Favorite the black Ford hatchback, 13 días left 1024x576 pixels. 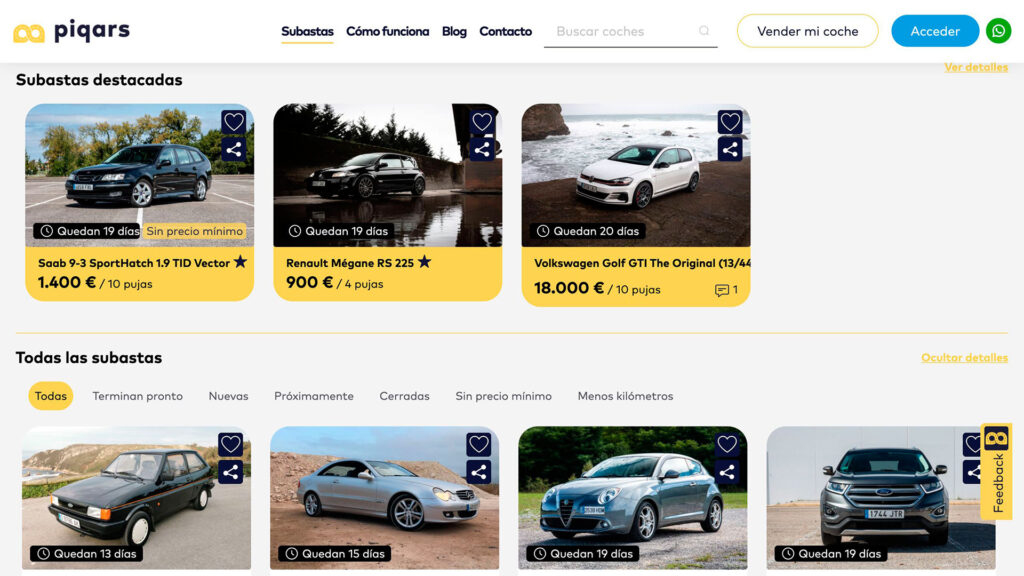tap(231, 444)
